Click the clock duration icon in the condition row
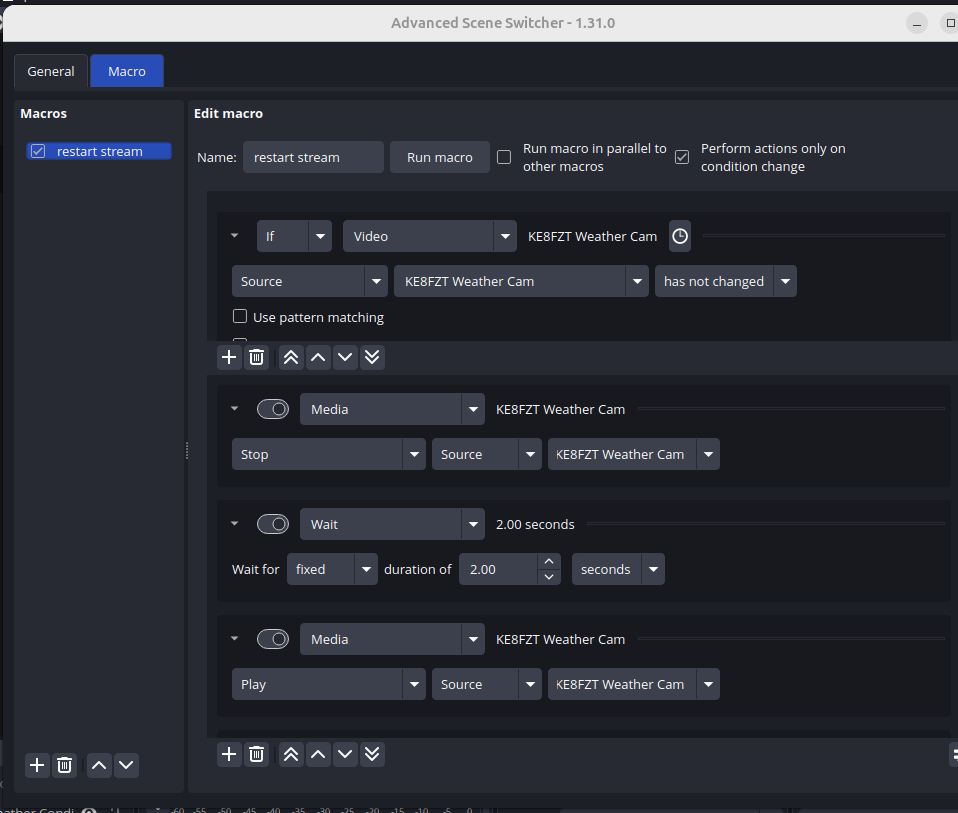The image size is (958, 813). click(x=680, y=236)
